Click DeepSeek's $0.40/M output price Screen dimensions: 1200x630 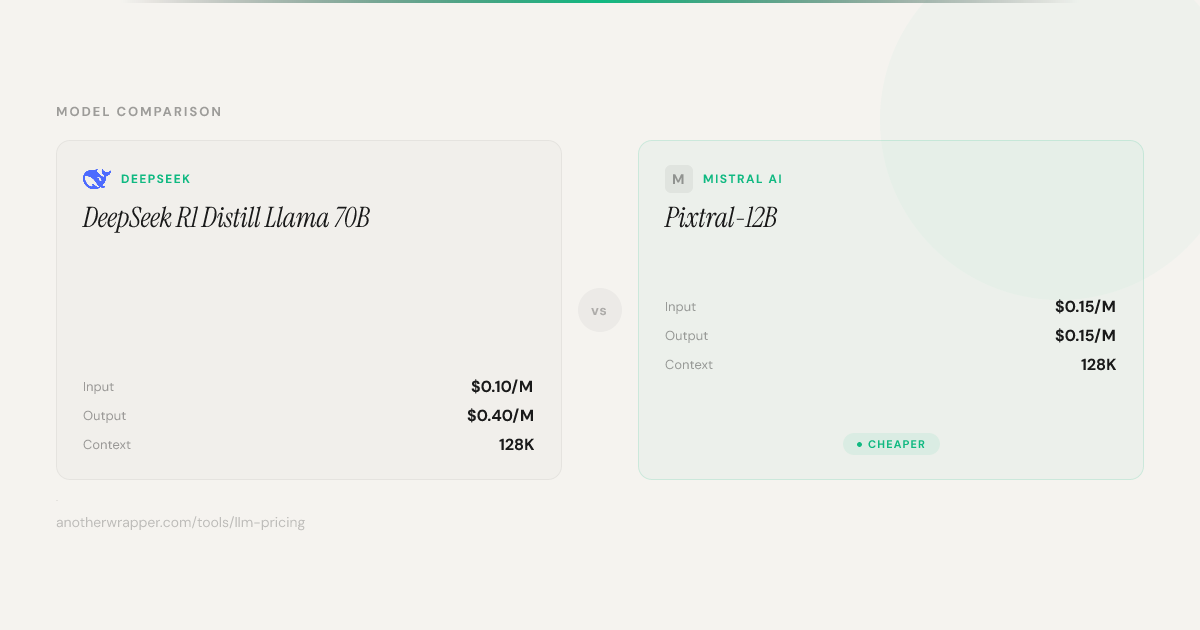point(500,416)
